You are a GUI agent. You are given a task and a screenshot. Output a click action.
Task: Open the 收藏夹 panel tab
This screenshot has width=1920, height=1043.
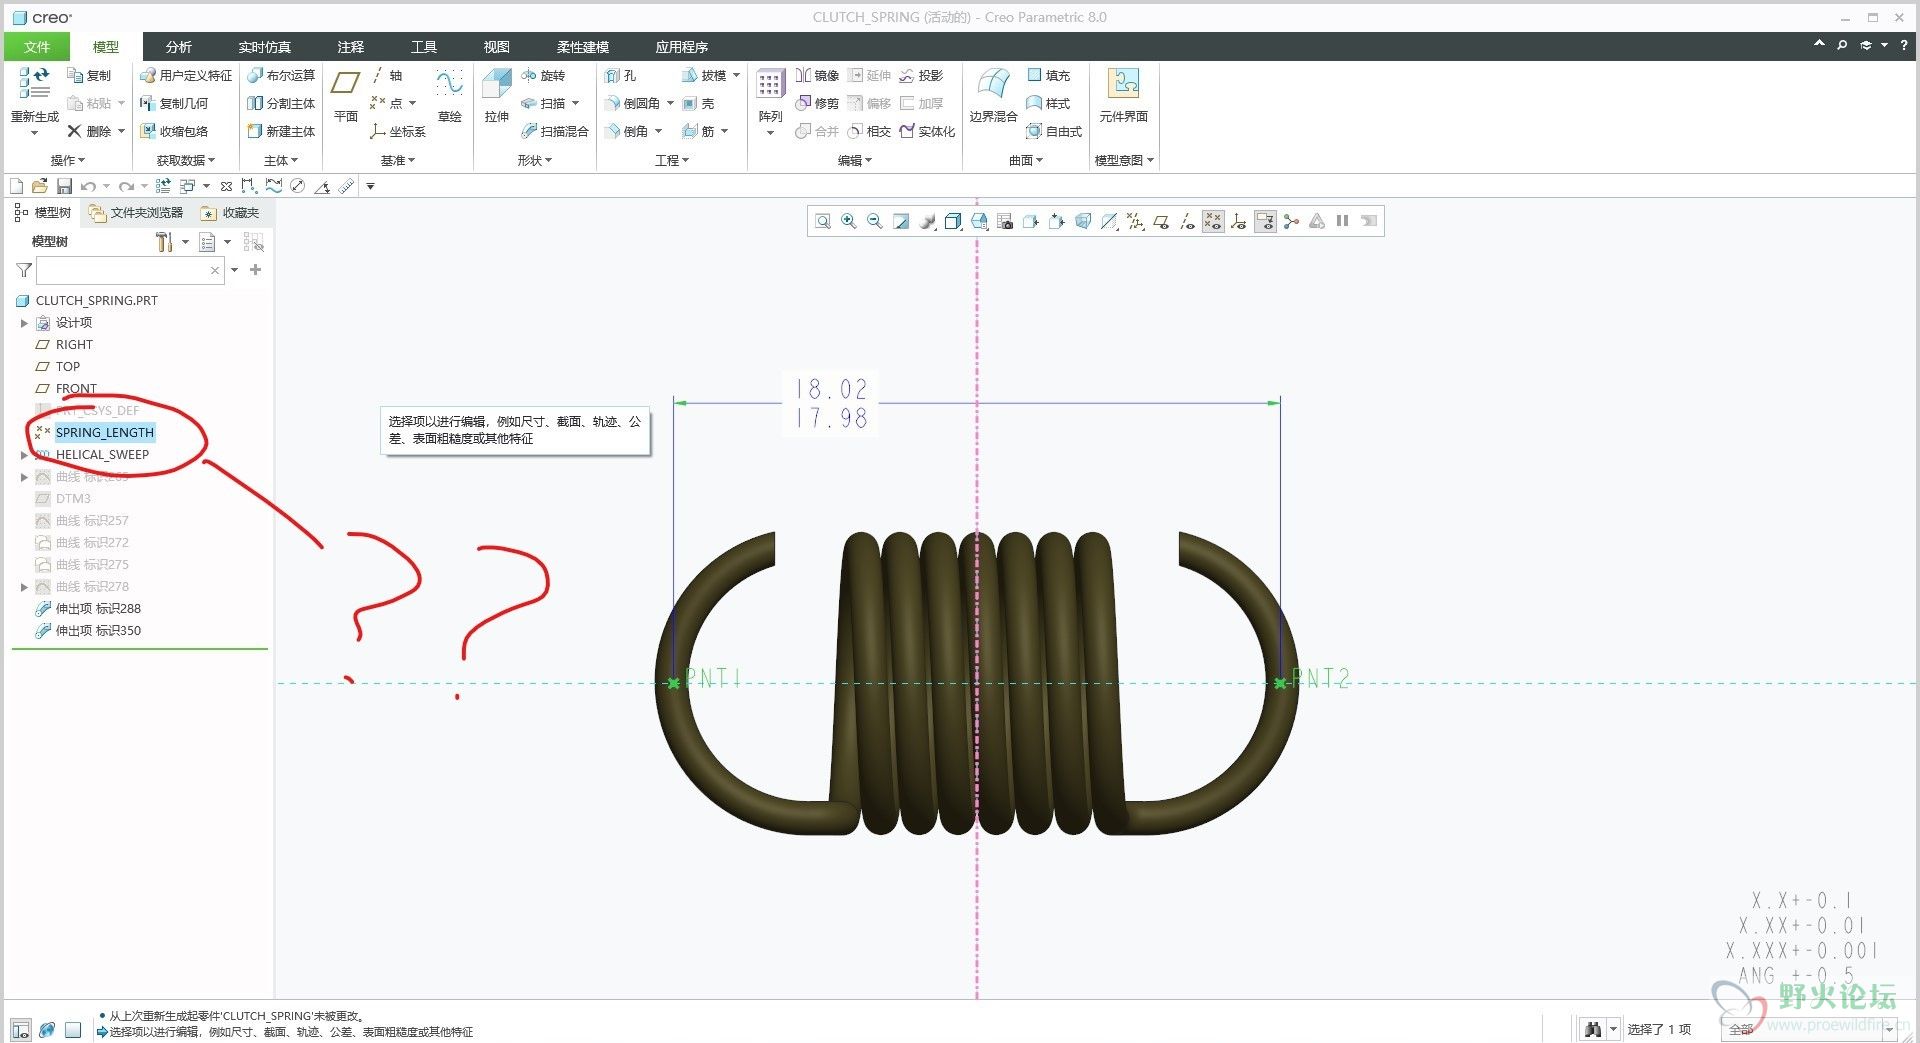click(x=231, y=213)
